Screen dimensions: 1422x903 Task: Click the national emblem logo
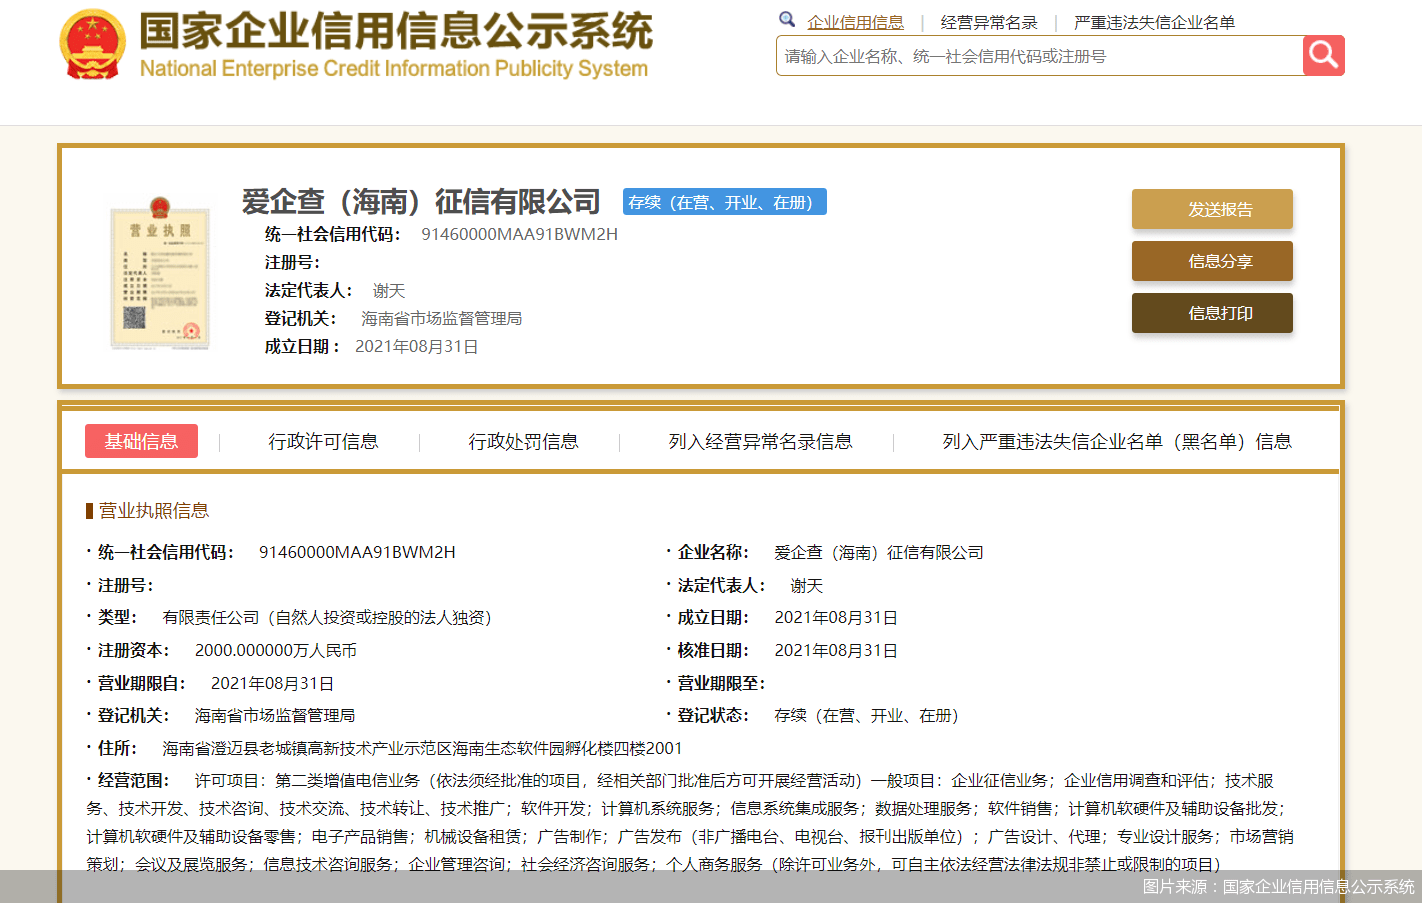93,45
